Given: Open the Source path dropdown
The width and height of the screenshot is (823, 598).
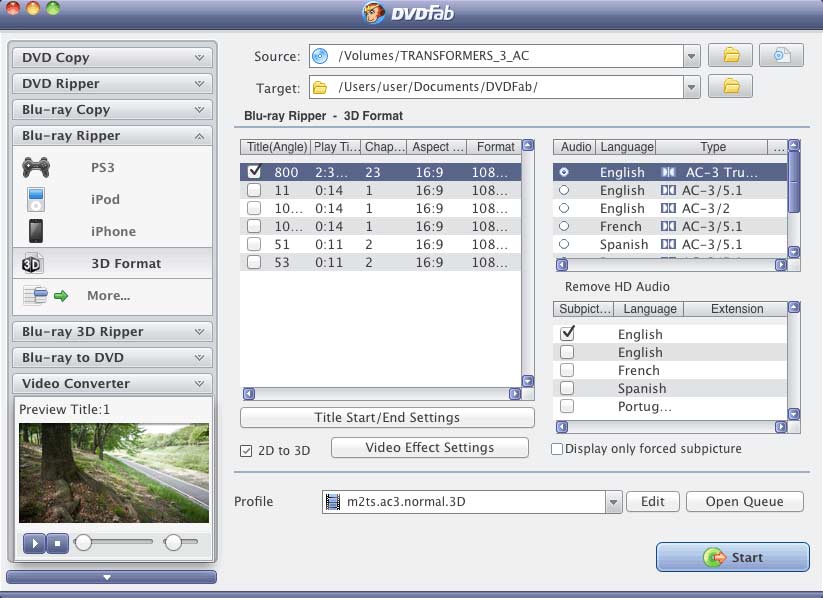Looking at the screenshot, I should click(x=691, y=56).
